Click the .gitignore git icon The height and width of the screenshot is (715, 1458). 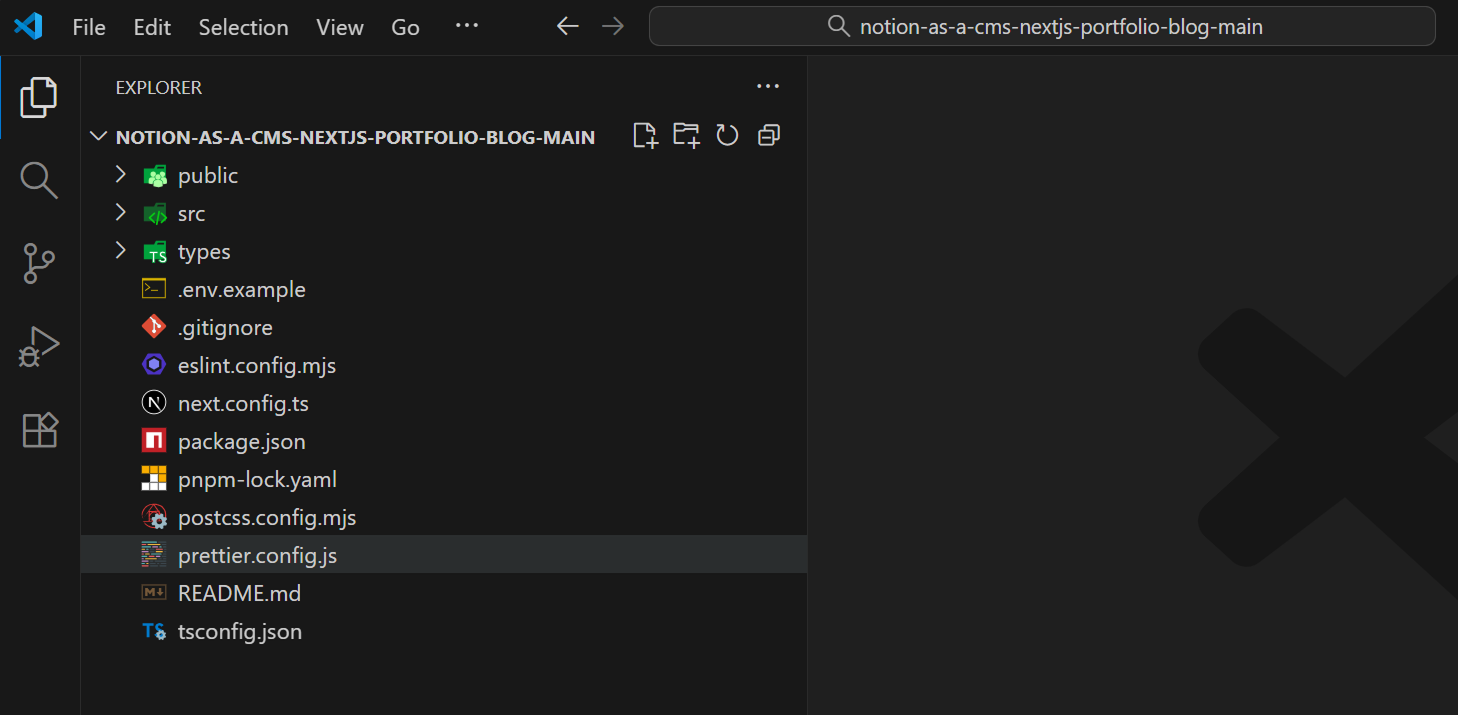pyautogui.click(x=154, y=328)
